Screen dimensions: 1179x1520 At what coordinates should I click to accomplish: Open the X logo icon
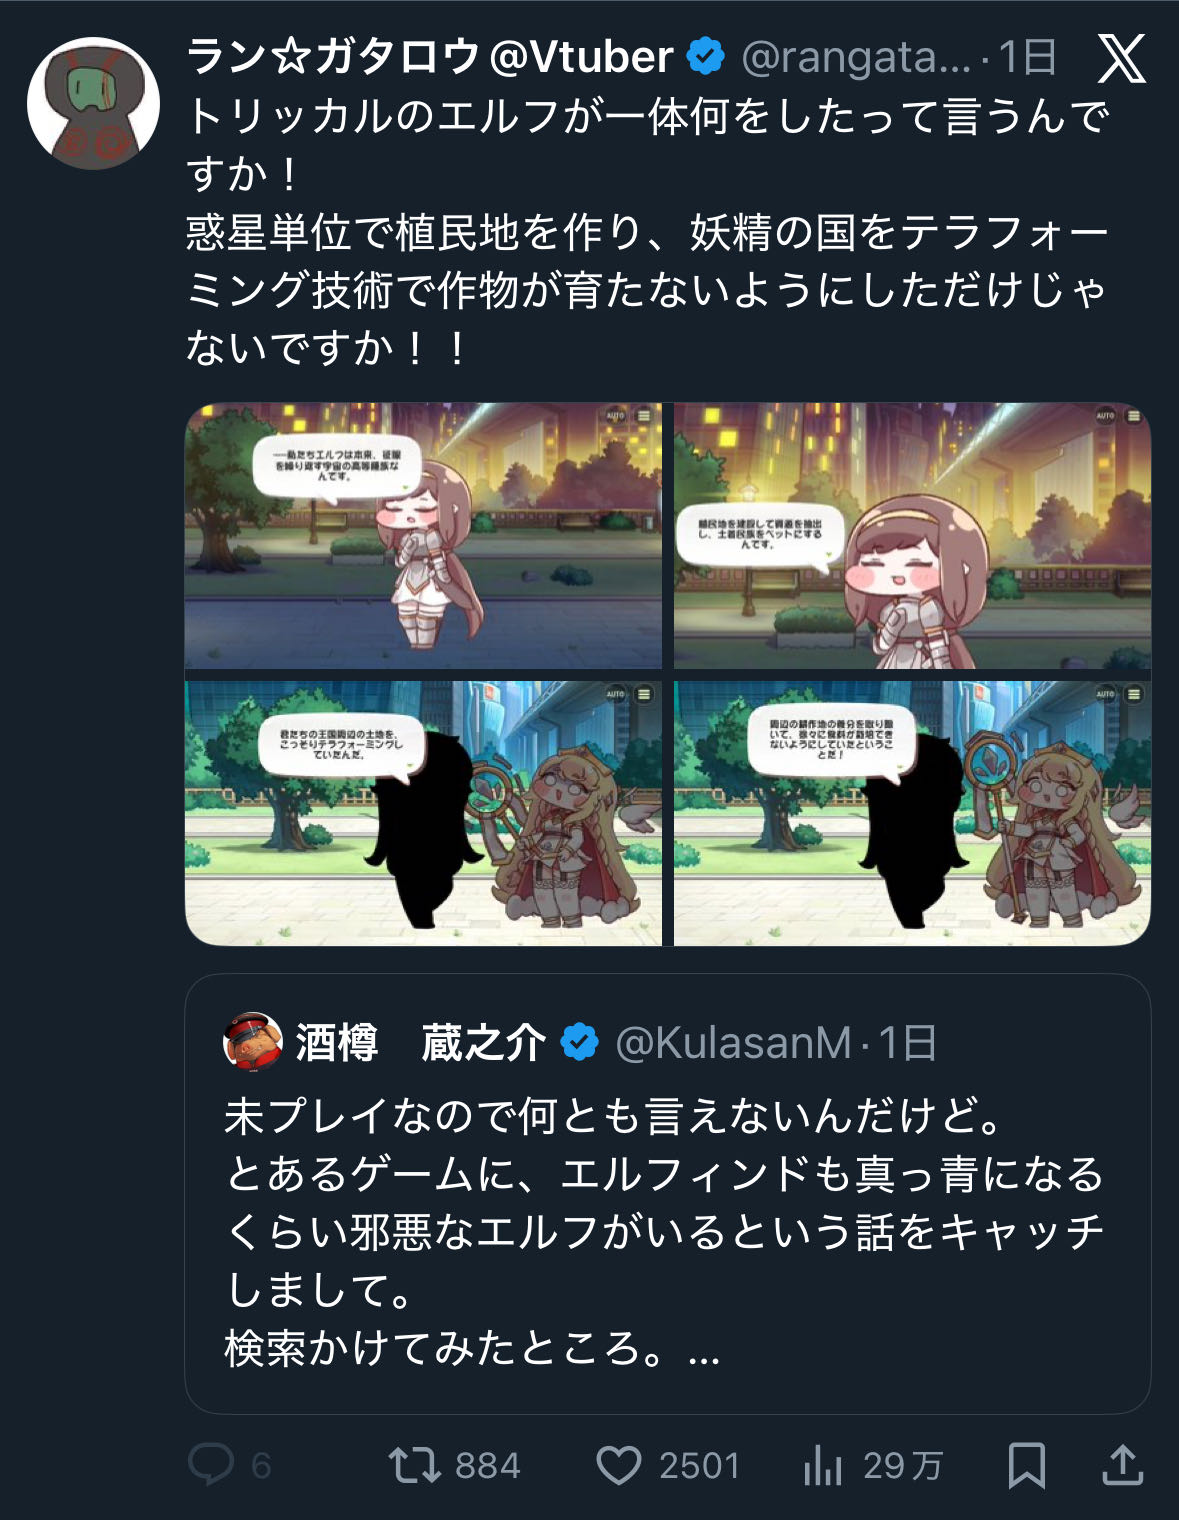point(1121,58)
